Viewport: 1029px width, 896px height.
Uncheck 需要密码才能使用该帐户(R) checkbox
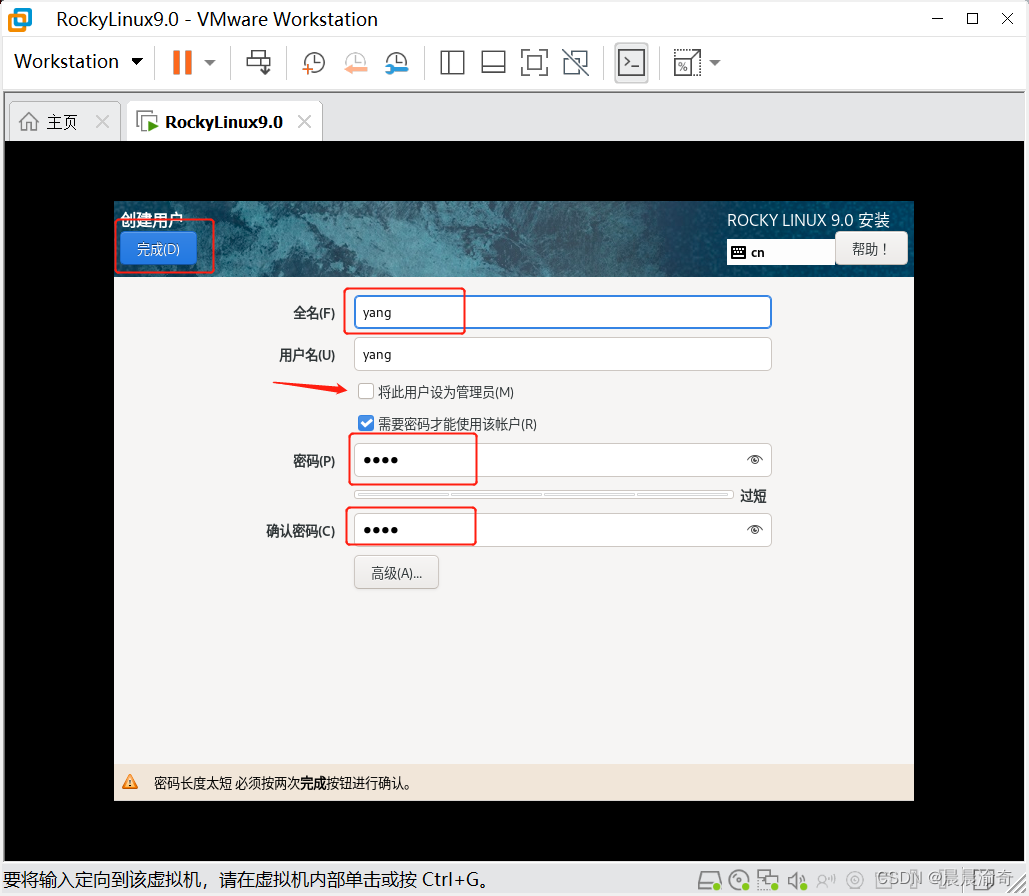(366, 423)
